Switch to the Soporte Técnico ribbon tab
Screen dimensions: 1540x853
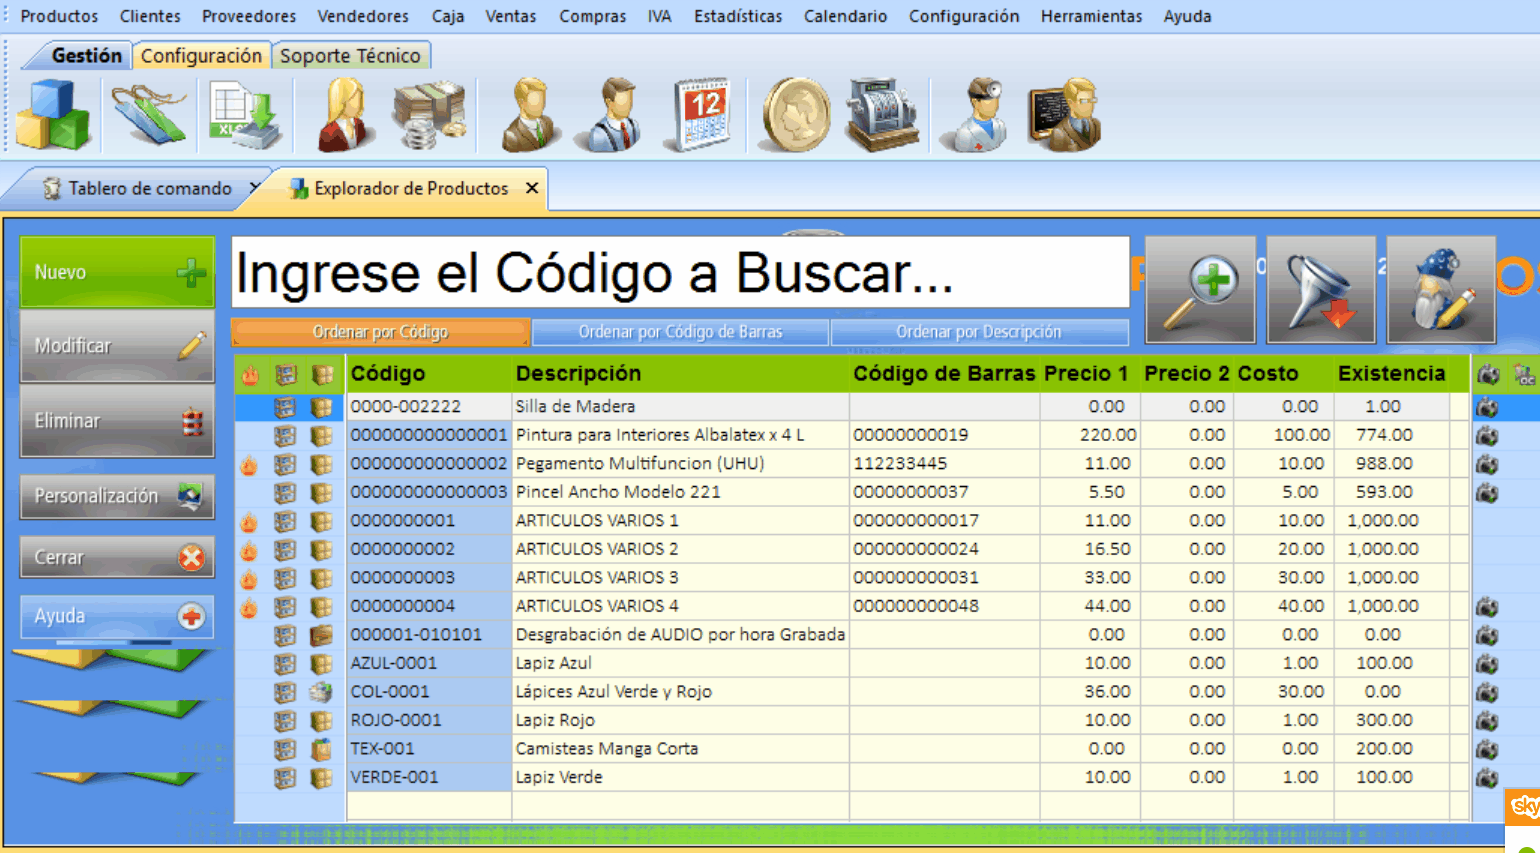(350, 56)
